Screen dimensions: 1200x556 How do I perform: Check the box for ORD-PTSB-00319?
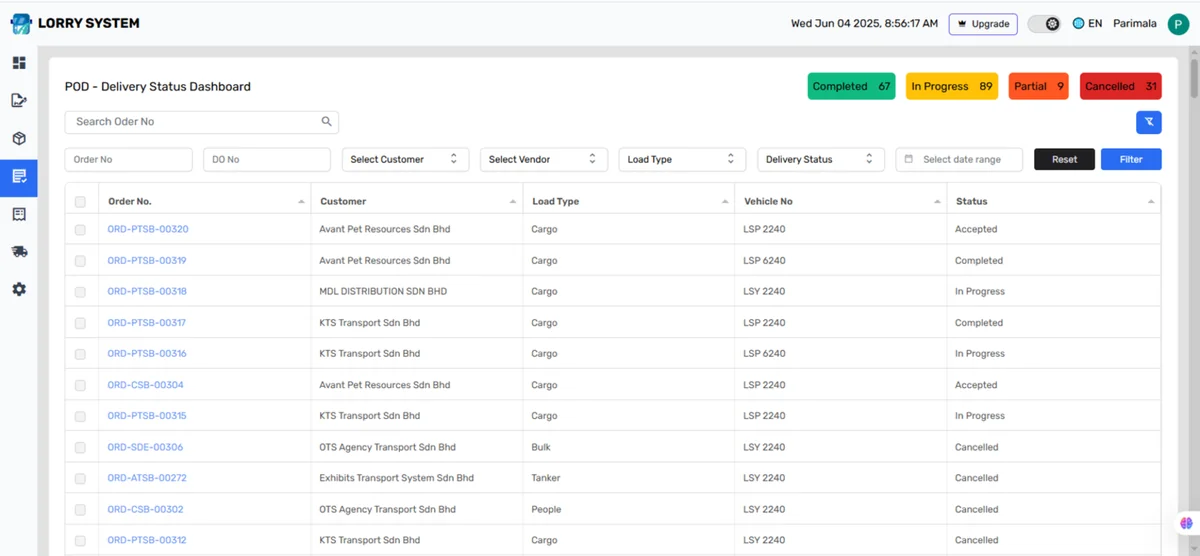point(80,260)
